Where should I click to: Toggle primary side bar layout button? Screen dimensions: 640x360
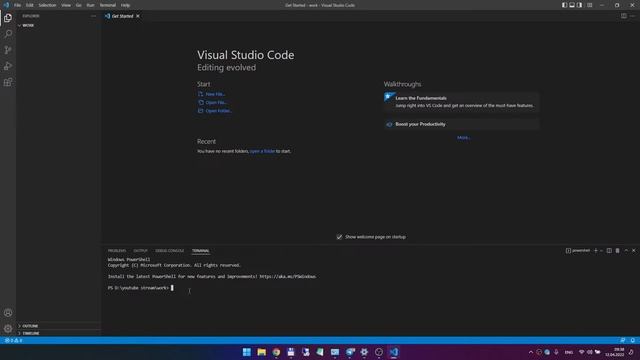click(x=564, y=5)
